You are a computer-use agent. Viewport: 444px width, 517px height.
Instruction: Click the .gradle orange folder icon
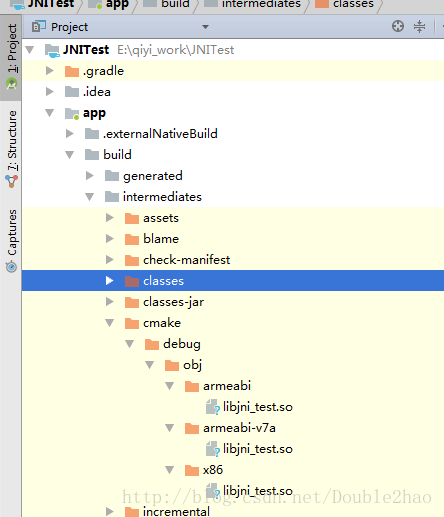coord(72,71)
